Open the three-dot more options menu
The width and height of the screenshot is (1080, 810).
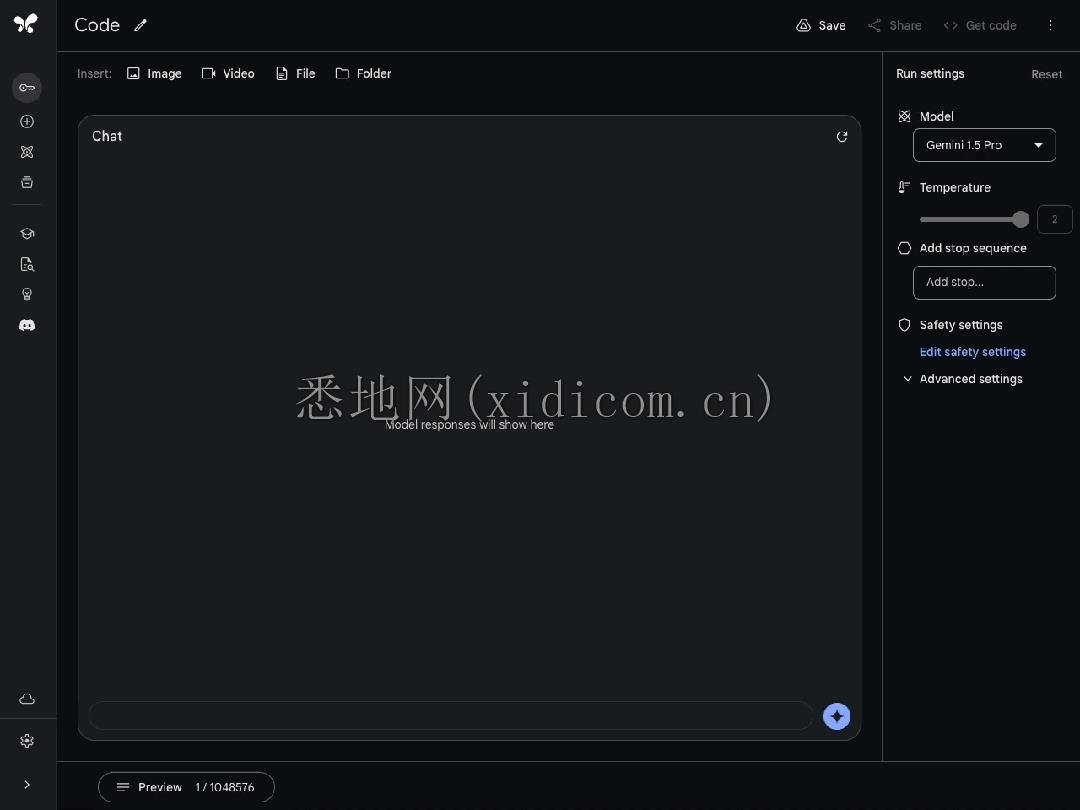tap(1050, 25)
